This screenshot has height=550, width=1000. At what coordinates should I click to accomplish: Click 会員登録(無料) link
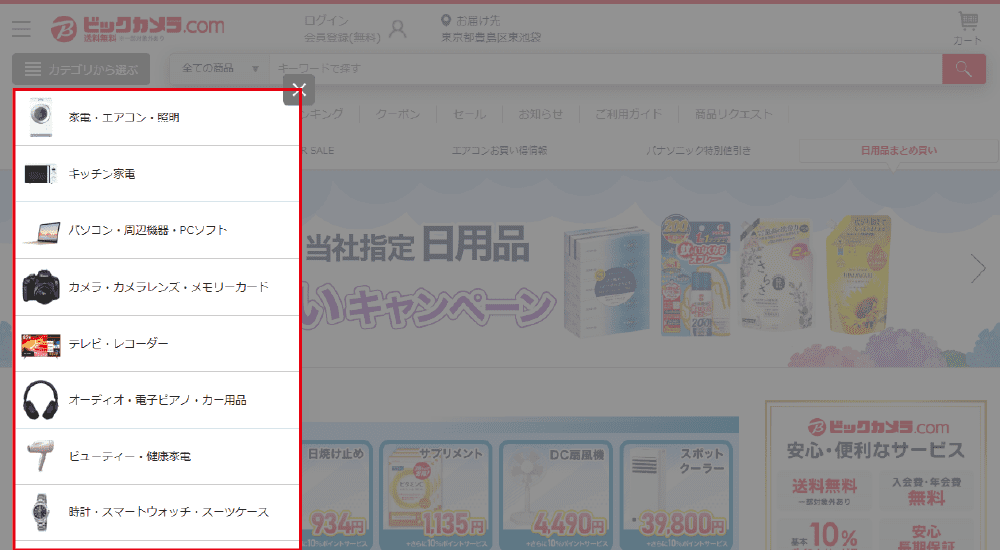click(342, 38)
